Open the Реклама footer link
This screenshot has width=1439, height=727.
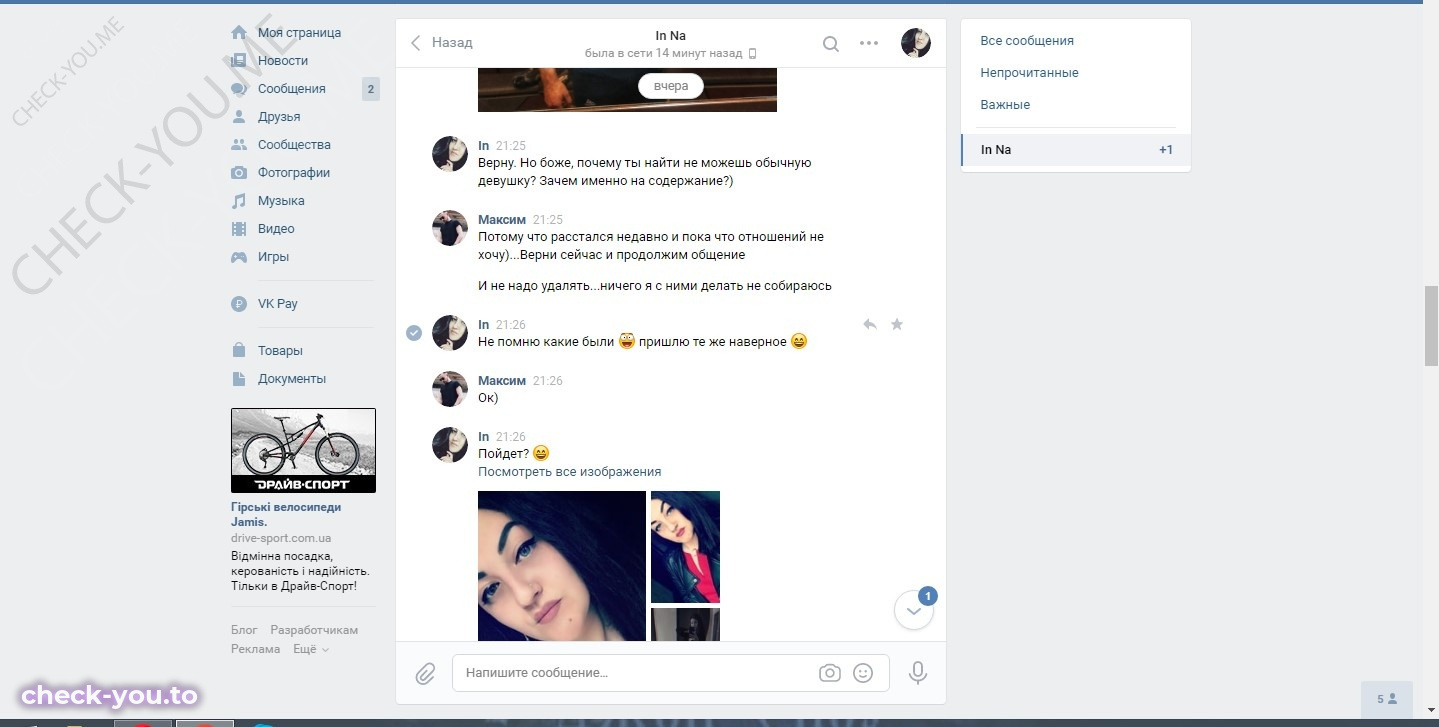coord(255,649)
